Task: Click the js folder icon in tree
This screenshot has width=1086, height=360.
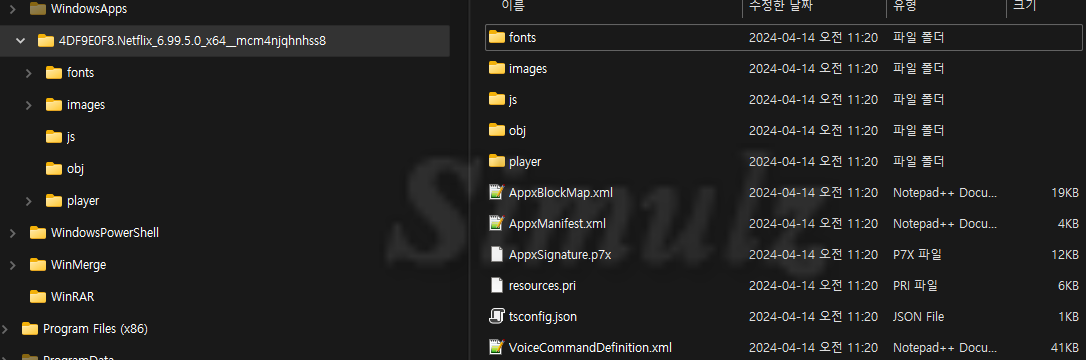Action: [x=54, y=136]
